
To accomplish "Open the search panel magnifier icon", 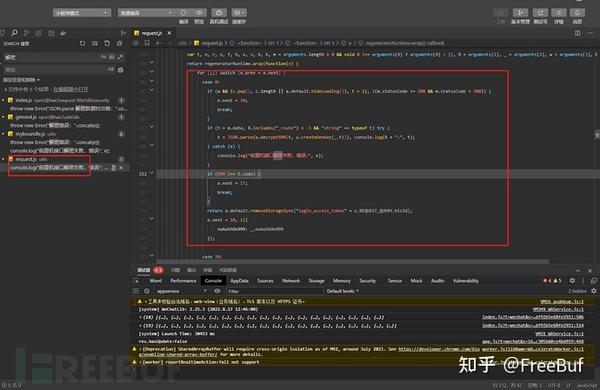I will (x=14, y=33).
